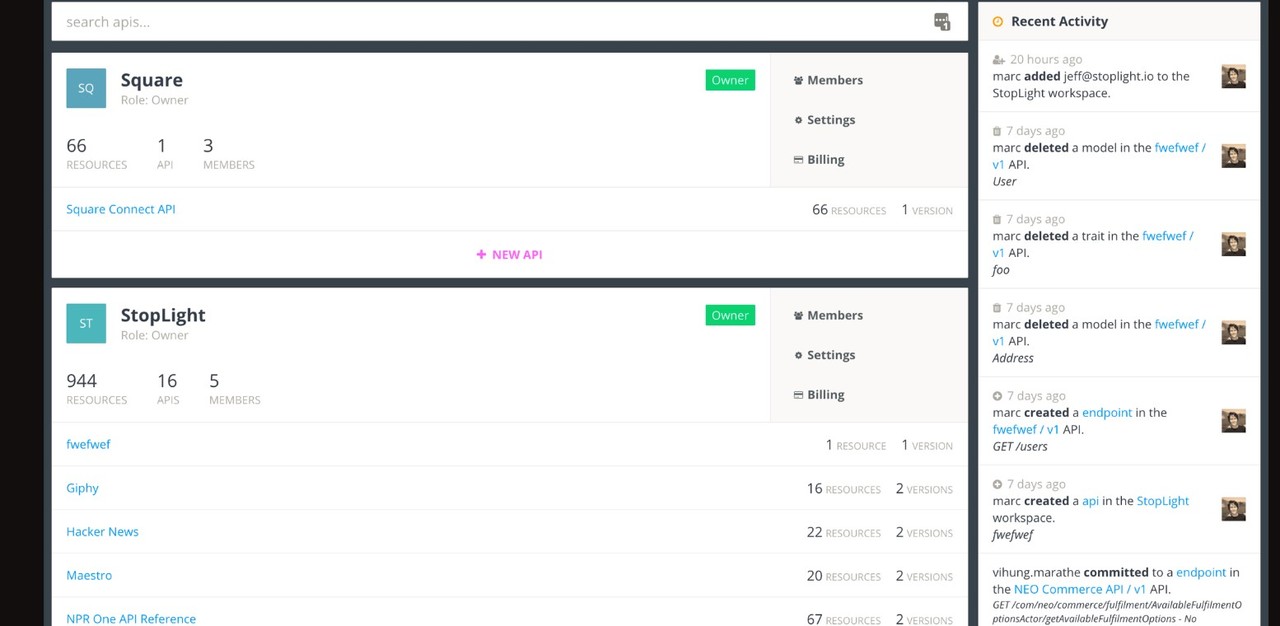This screenshot has width=1280, height=626.
Task: Click the Members people icon in Square card
Action: pyautogui.click(x=798, y=80)
